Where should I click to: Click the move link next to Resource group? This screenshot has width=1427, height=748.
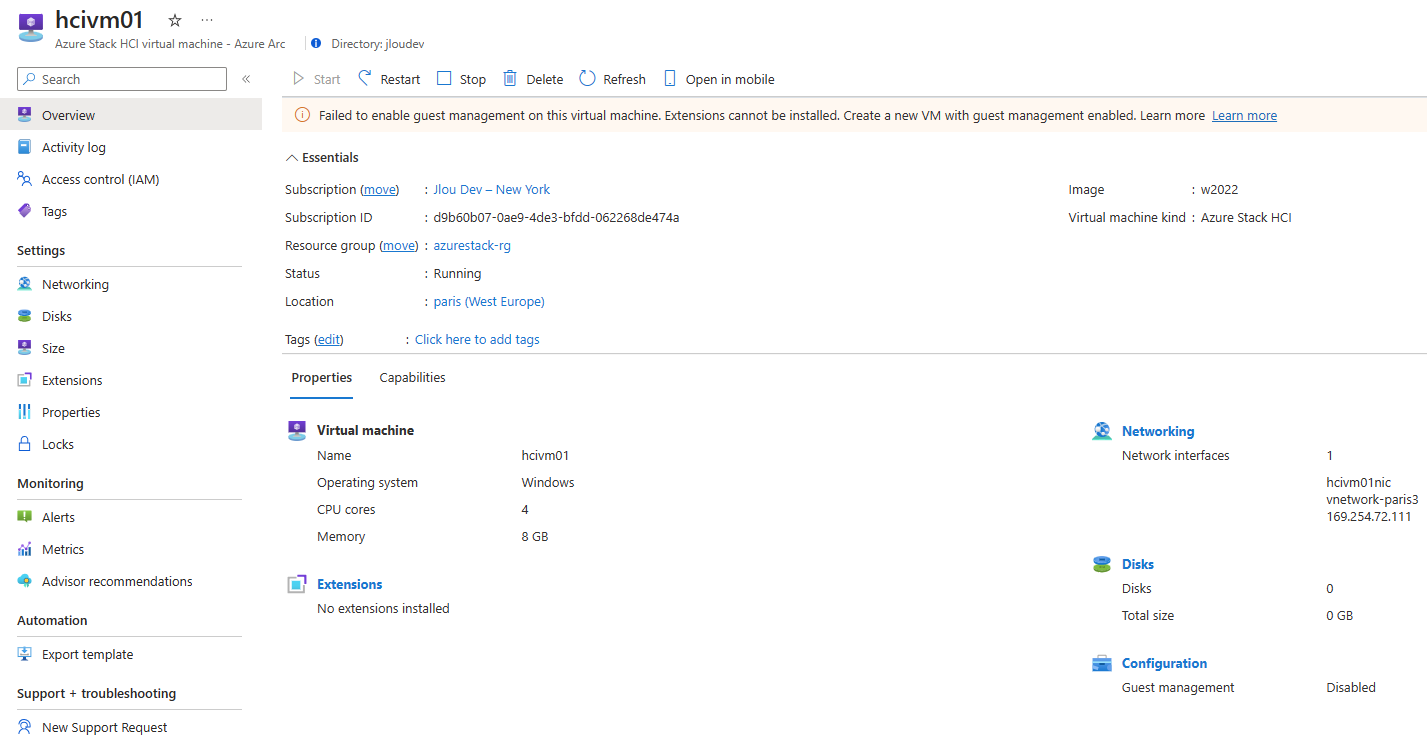(x=399, y=246)
